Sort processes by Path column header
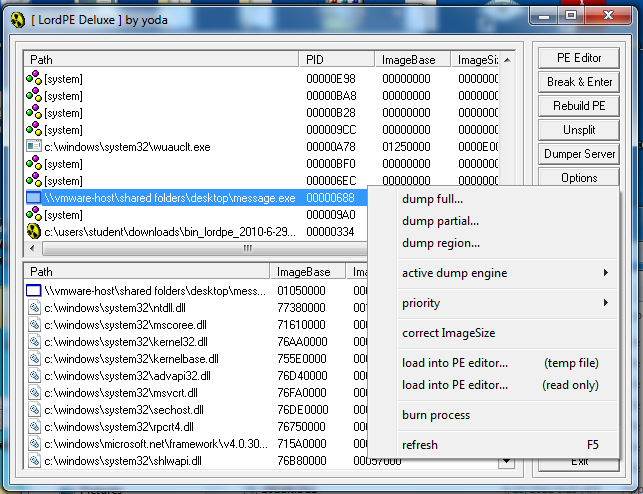 click(x=162, y=60)
